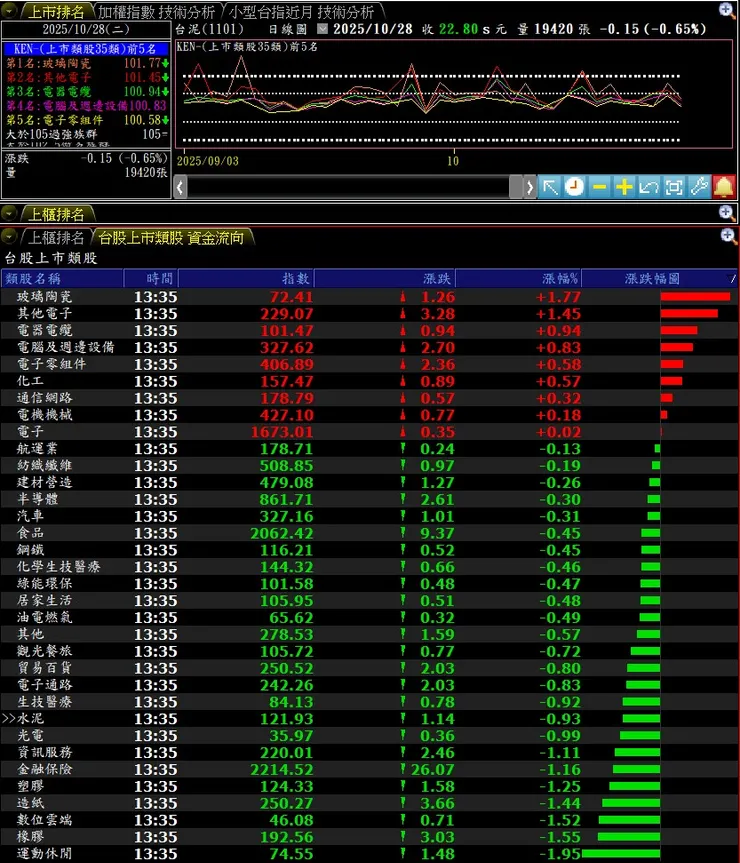Click magnifier icon beside 上櫃排名 collapsed panel
This screenshot has height=863, width=740.
tap(727, 213)
